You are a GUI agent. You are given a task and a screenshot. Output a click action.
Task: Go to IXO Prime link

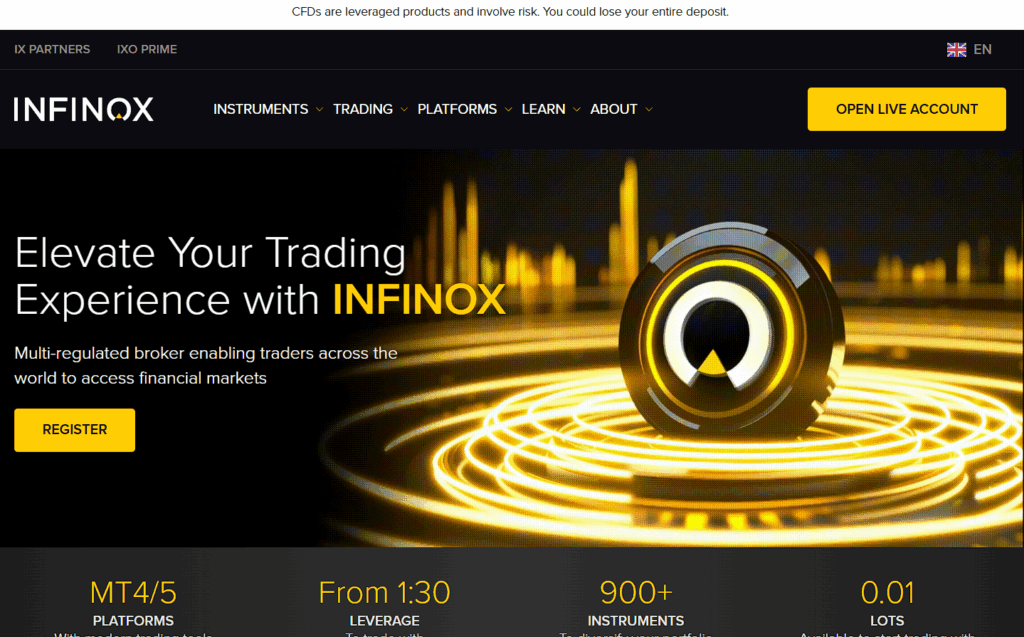click(147, 50)
